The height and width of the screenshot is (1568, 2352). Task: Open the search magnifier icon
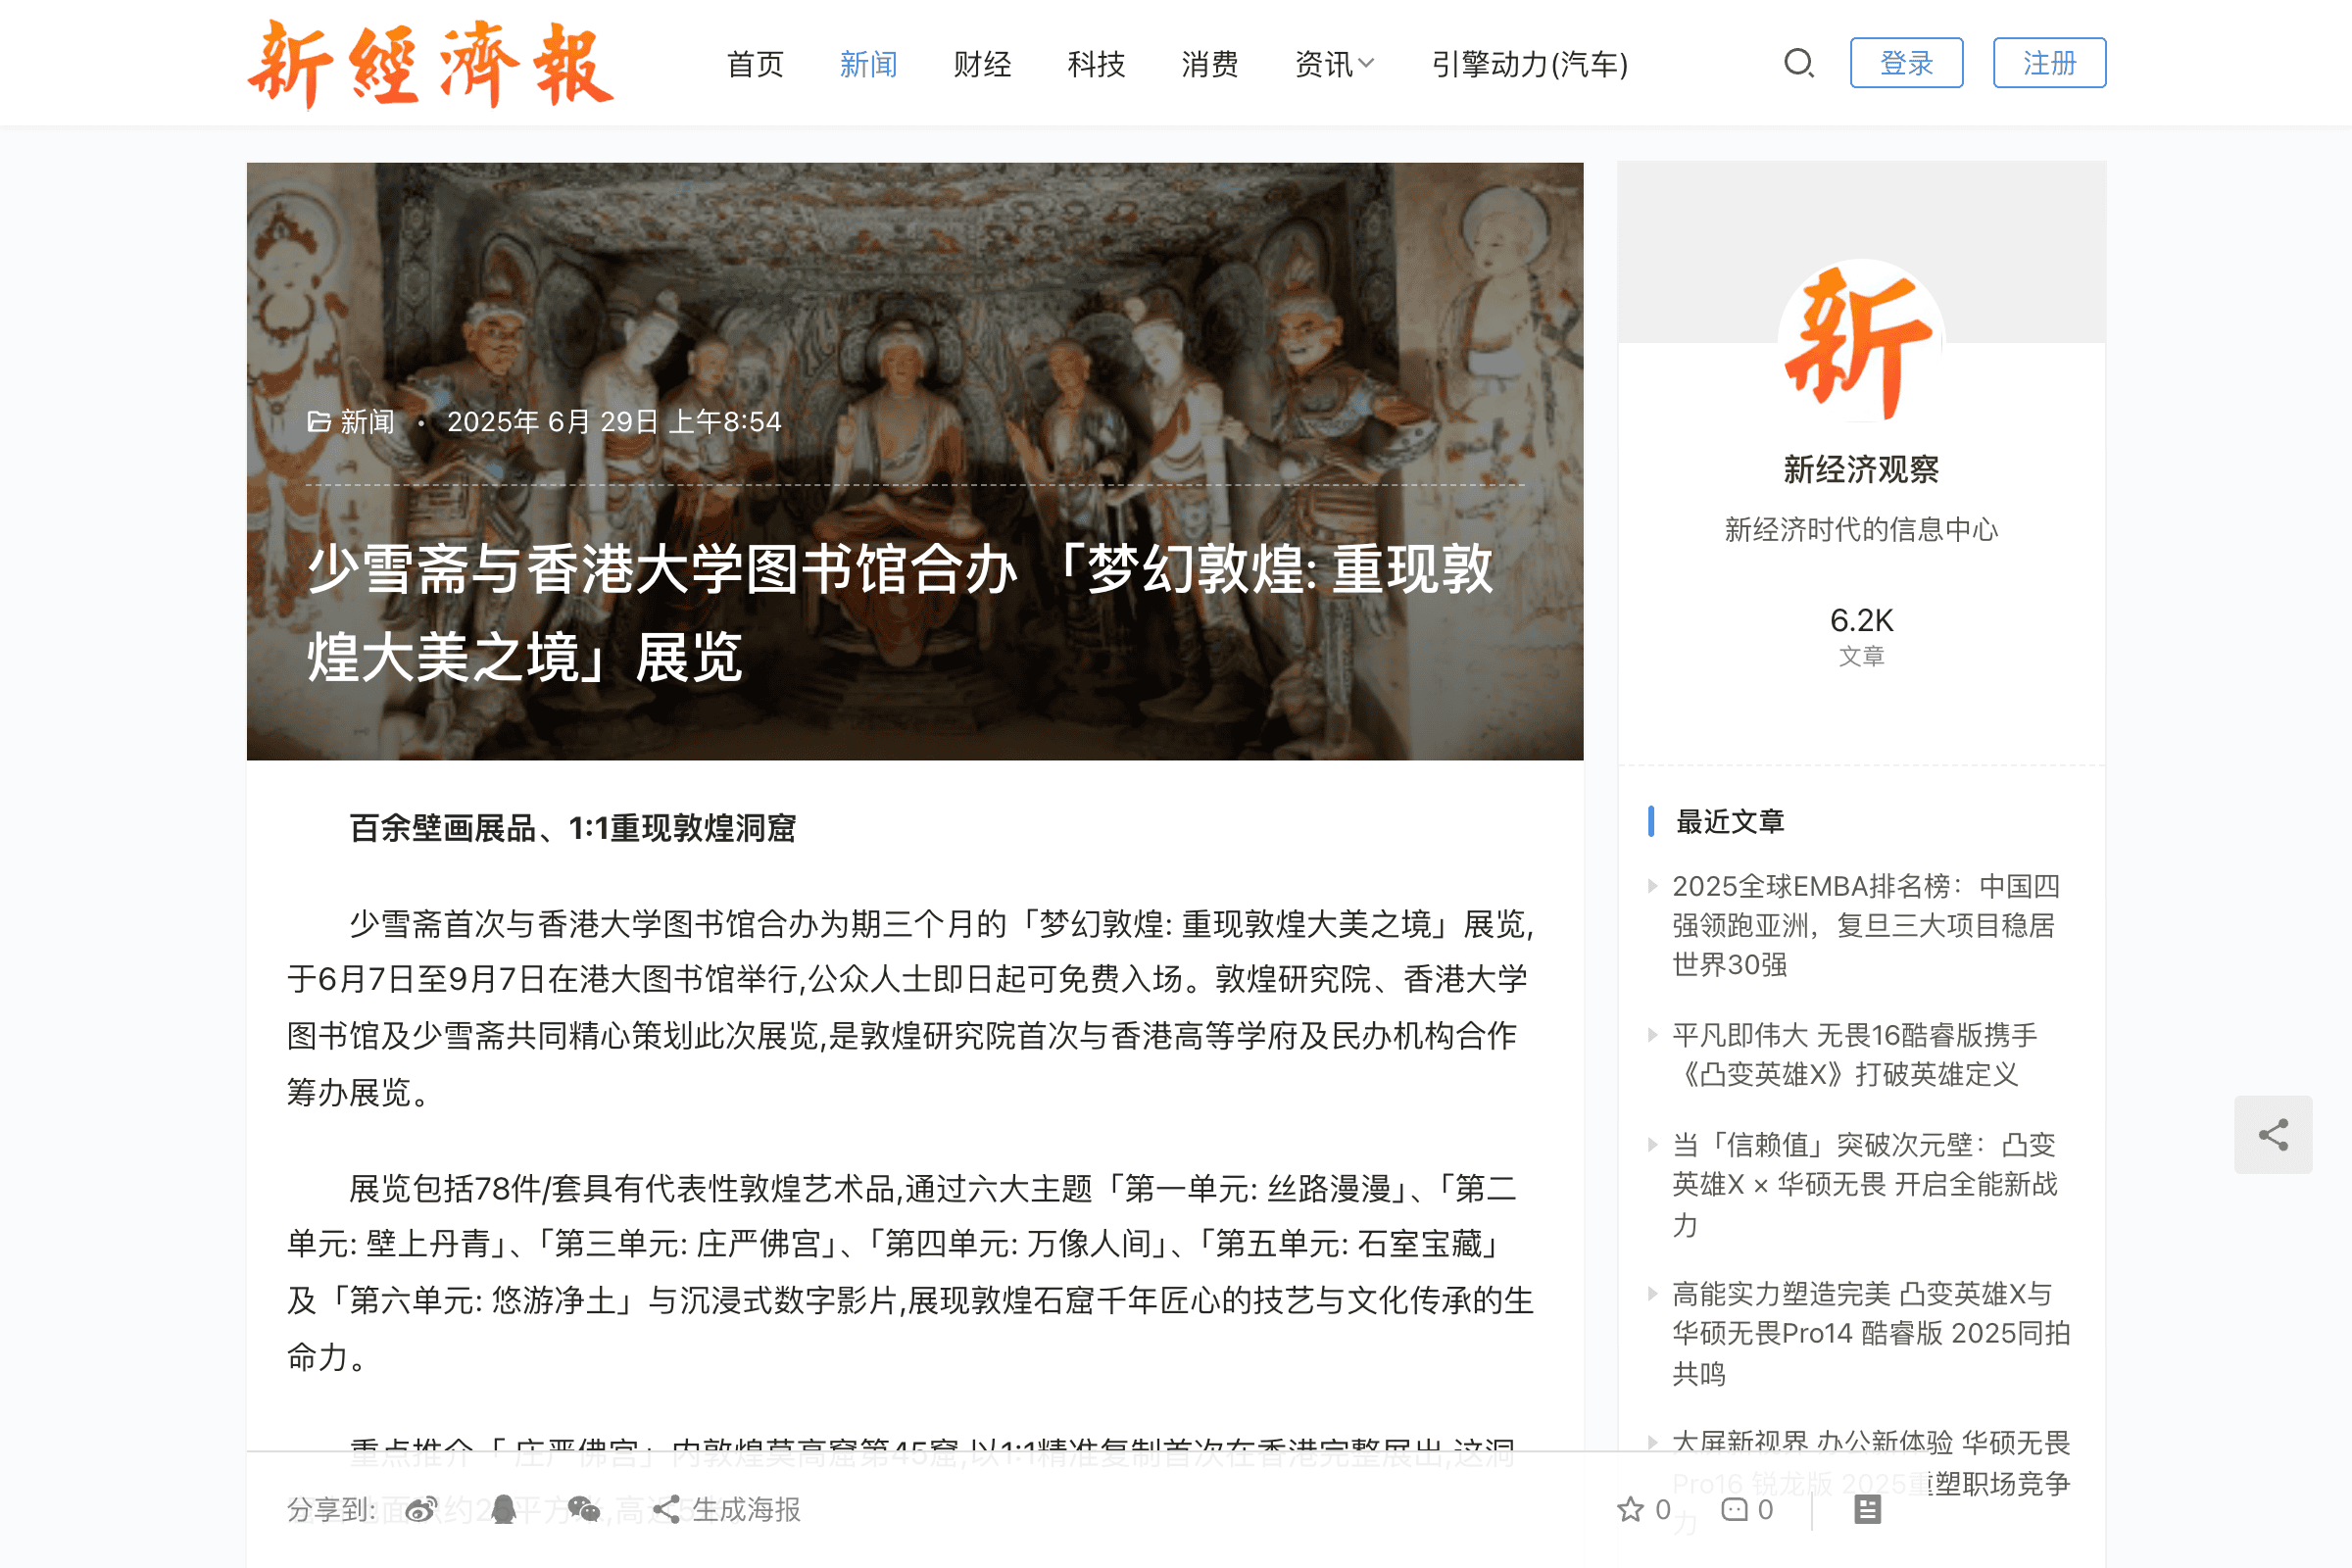(x=1798, y=64)
